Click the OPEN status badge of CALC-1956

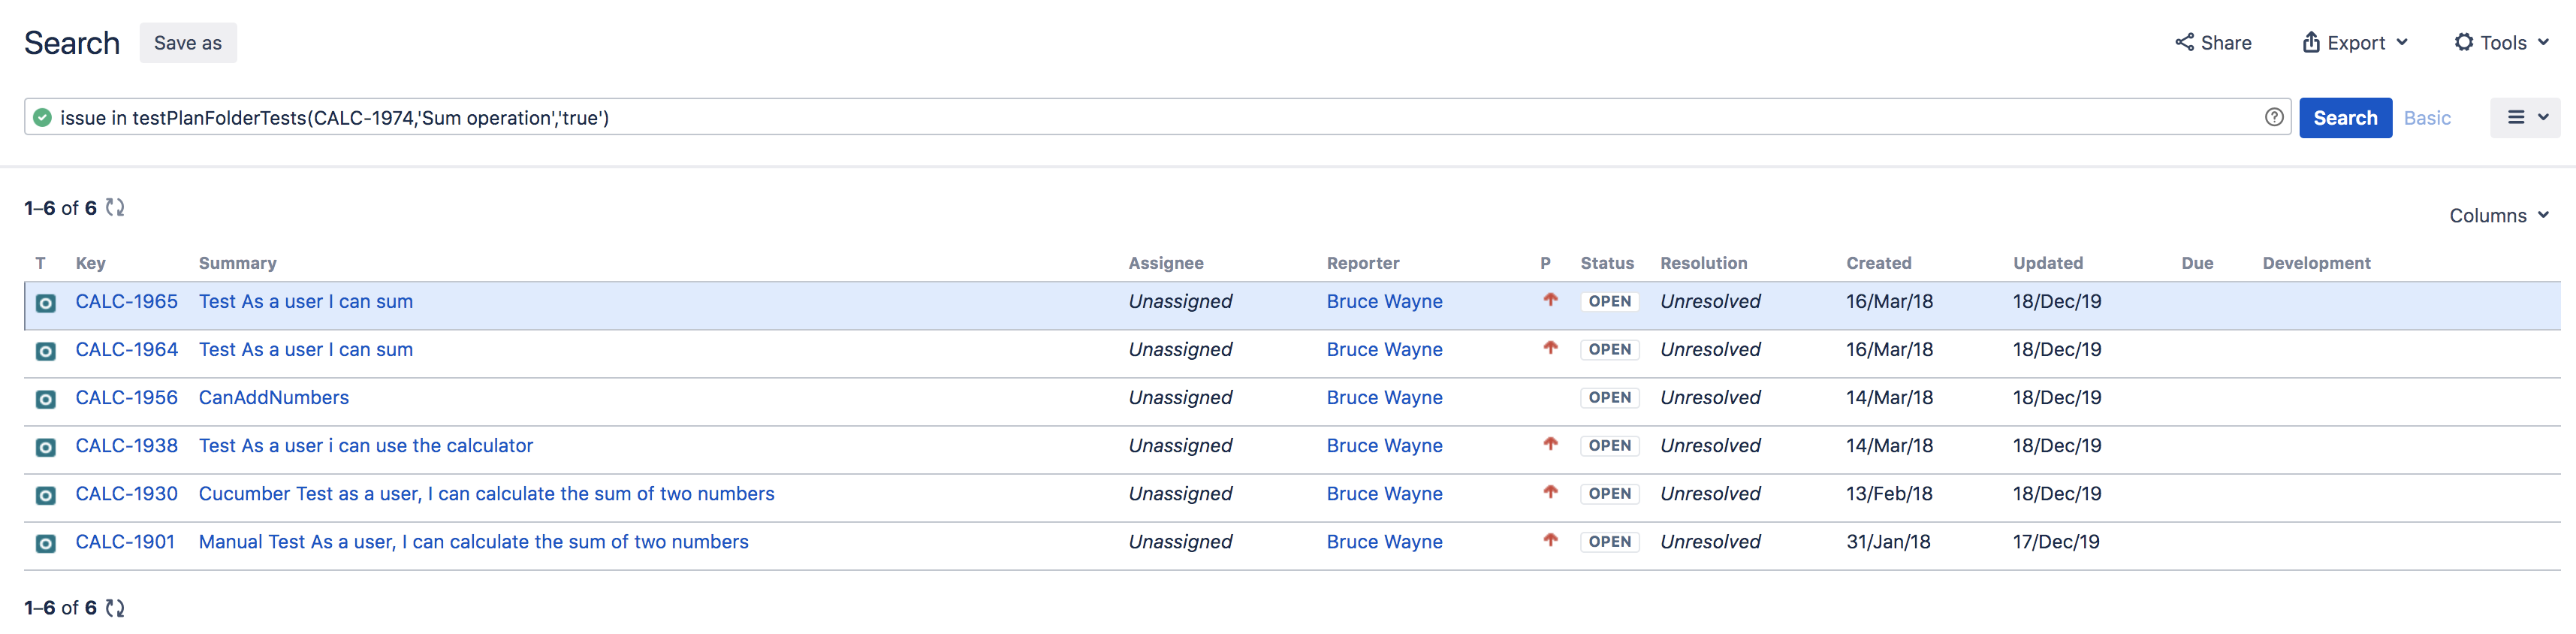click(1610, 397)
